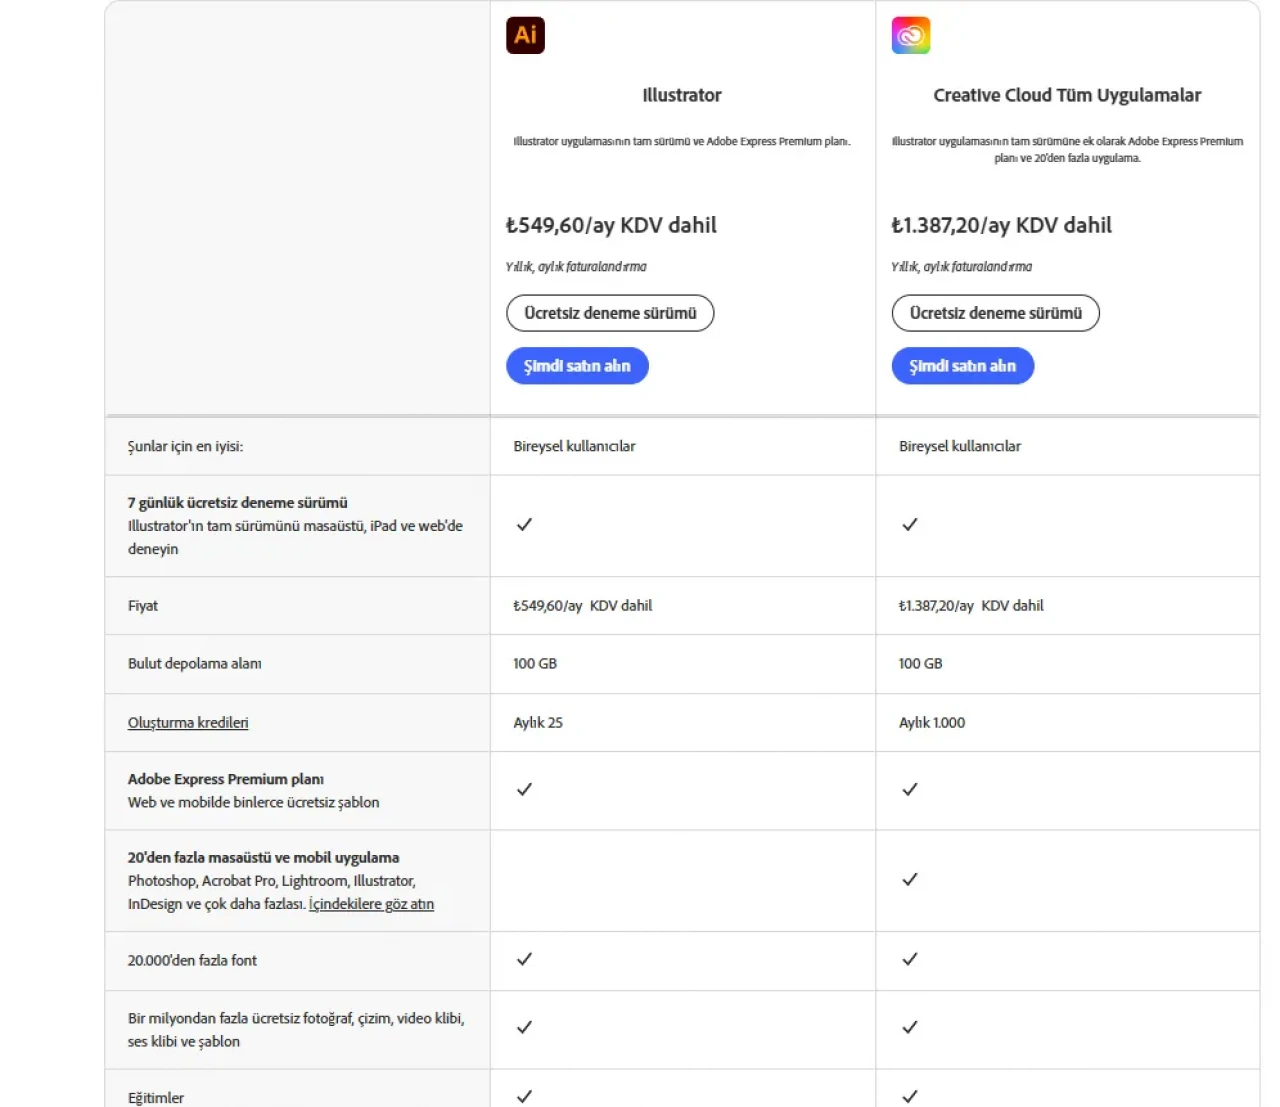Click the Creative Cloud rainbow logo icon
1280x1107 pixels.
pos(910,35)
